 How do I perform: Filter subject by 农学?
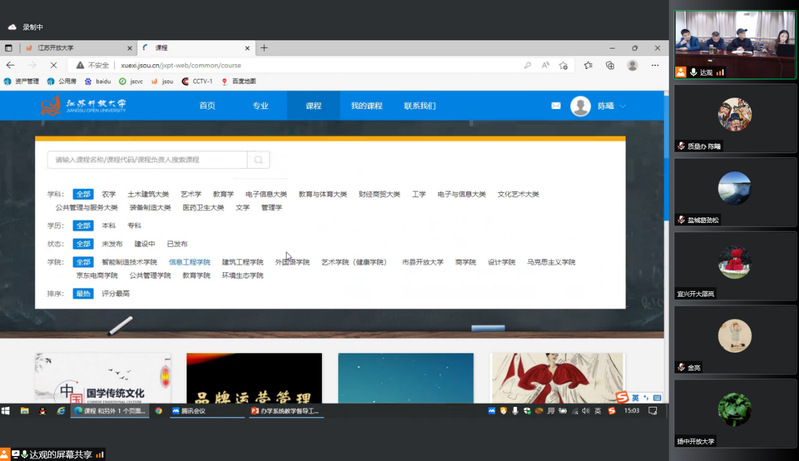point(109,194)
